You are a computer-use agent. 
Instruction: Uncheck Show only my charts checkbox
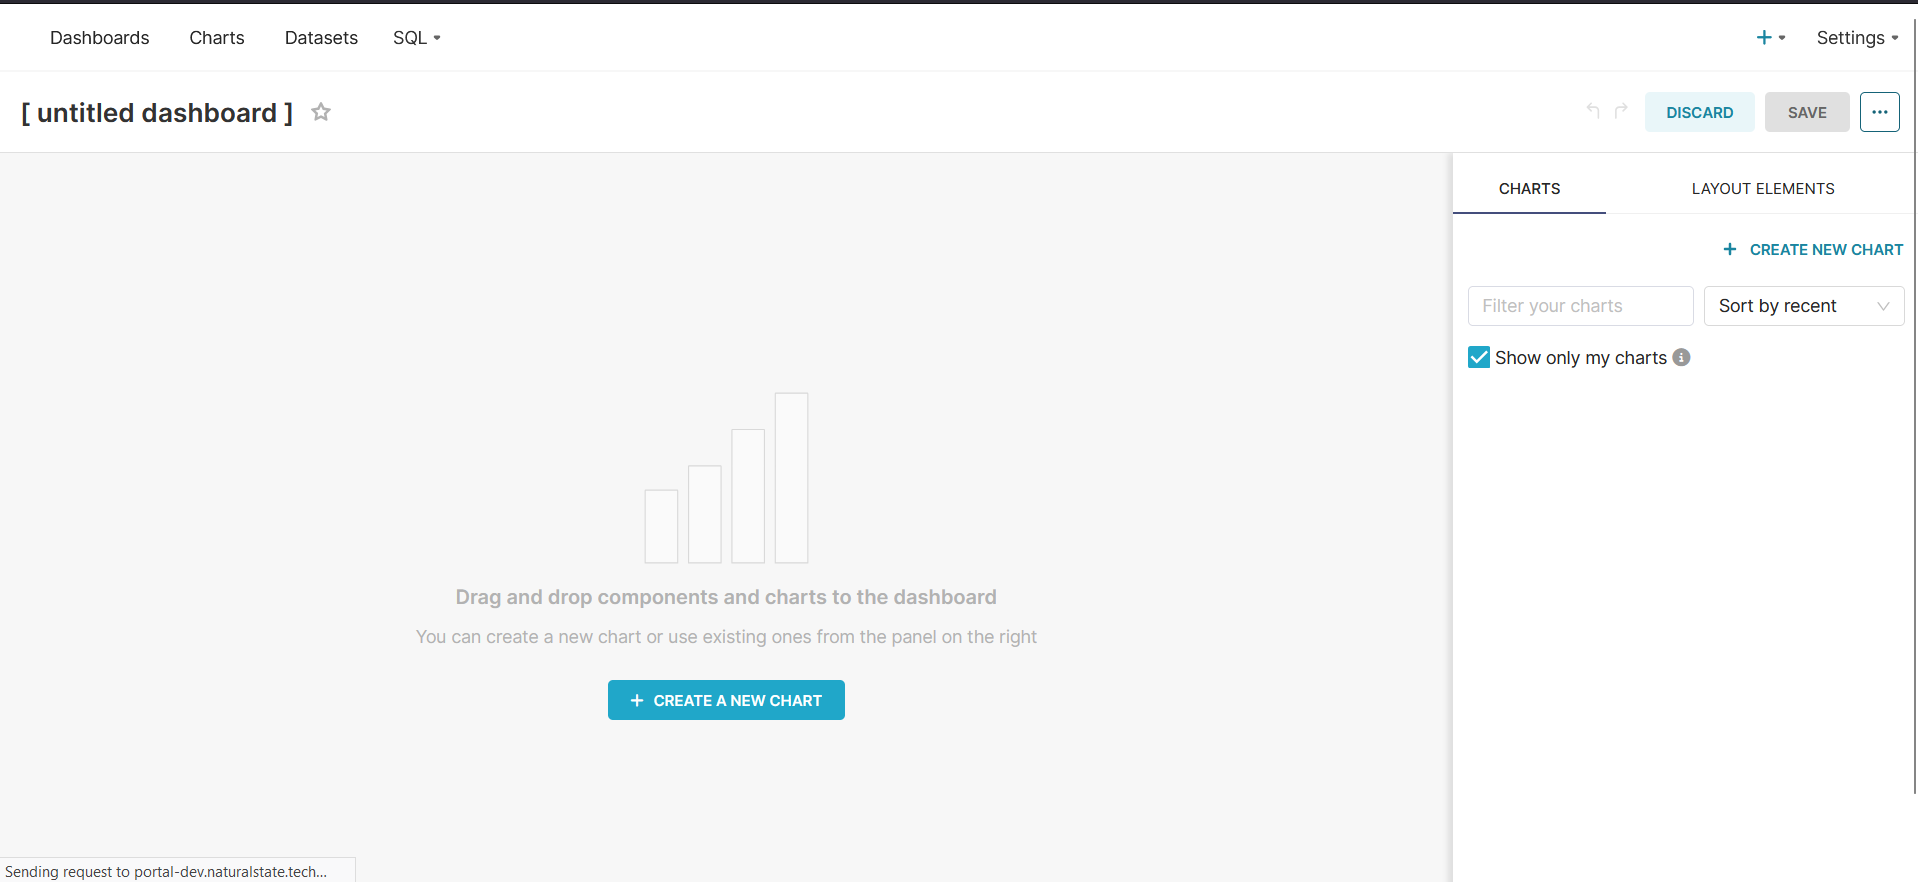(x=1479, y=357)
